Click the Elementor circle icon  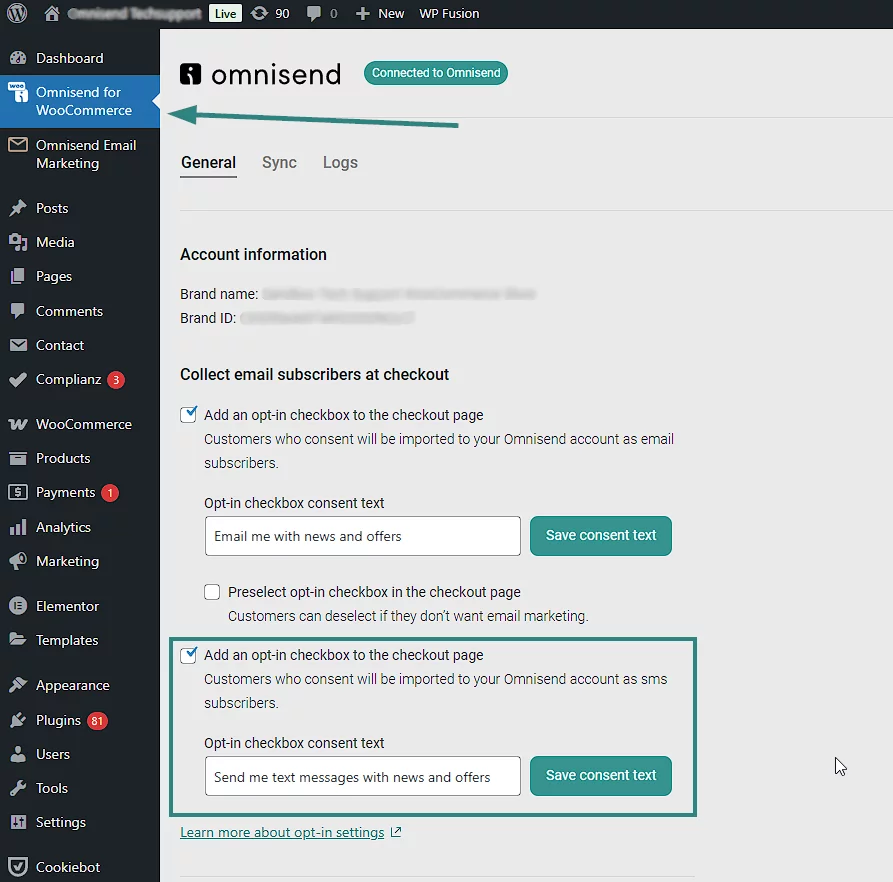[18, 606]
